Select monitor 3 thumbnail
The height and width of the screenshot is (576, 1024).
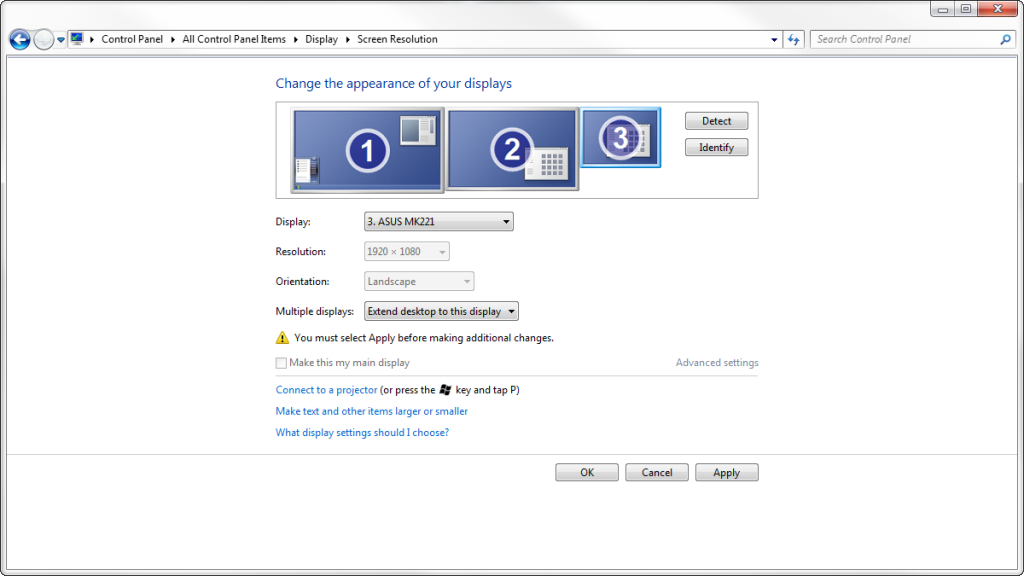point(620,138)
